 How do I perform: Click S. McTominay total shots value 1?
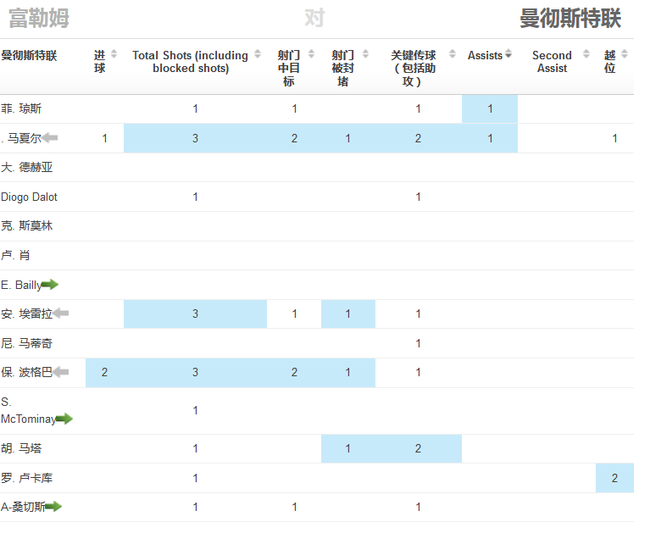195,410
